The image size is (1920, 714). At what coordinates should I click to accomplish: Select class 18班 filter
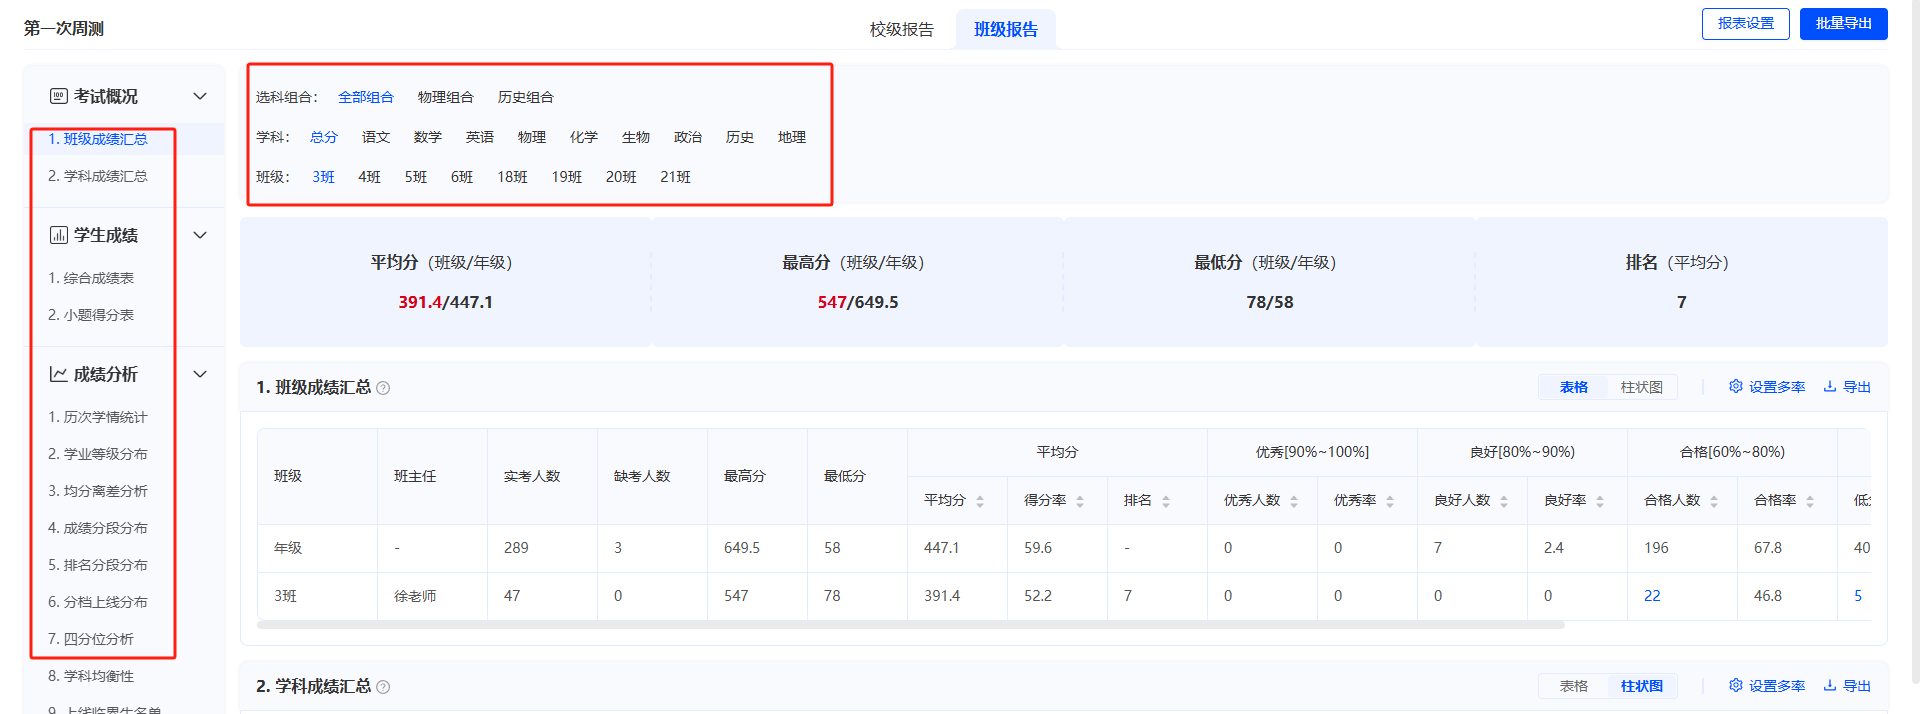(513, 177)
